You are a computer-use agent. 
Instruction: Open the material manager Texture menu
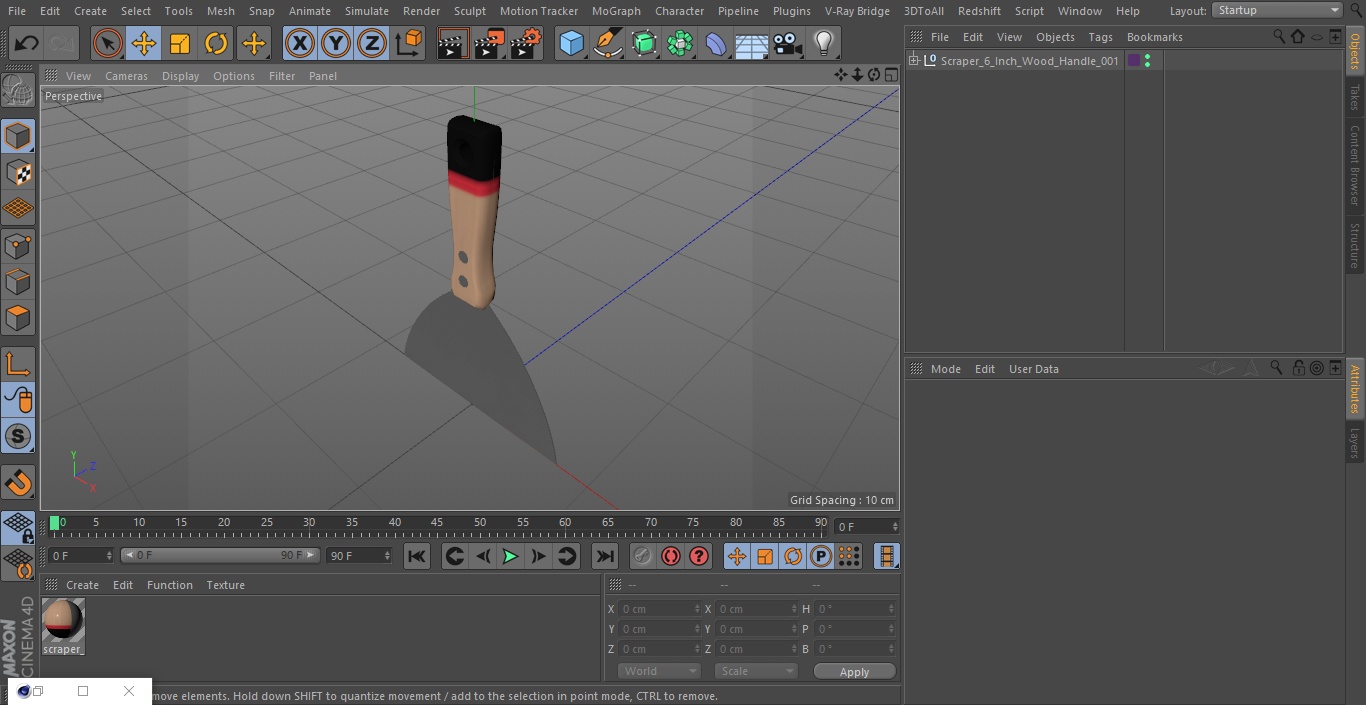tap(225, 585)
